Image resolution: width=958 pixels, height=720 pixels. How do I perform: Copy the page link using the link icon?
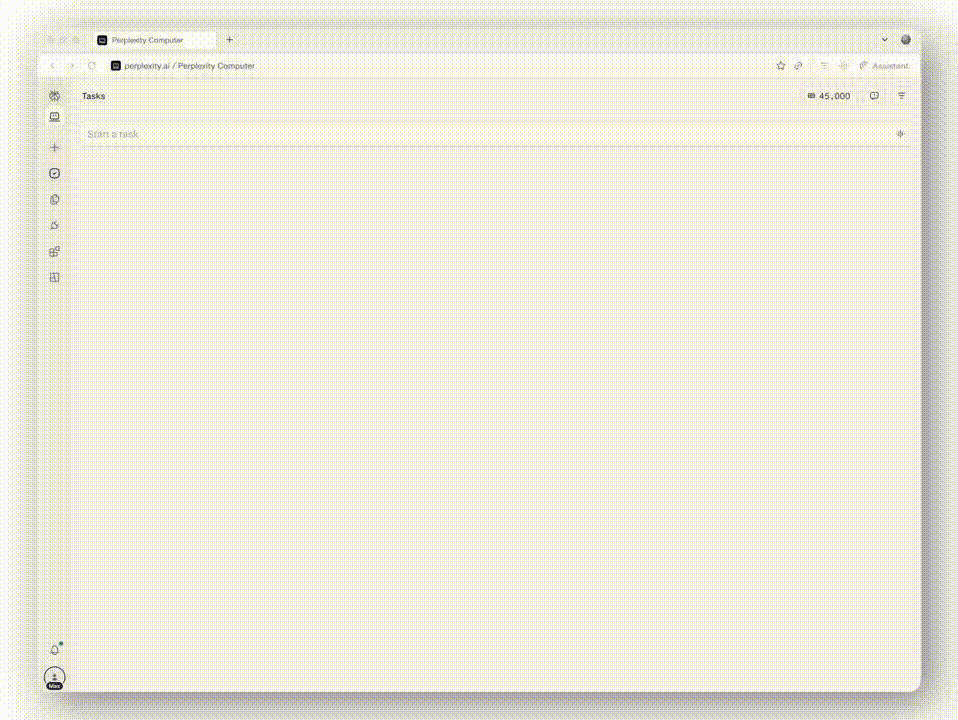[798, 66]
